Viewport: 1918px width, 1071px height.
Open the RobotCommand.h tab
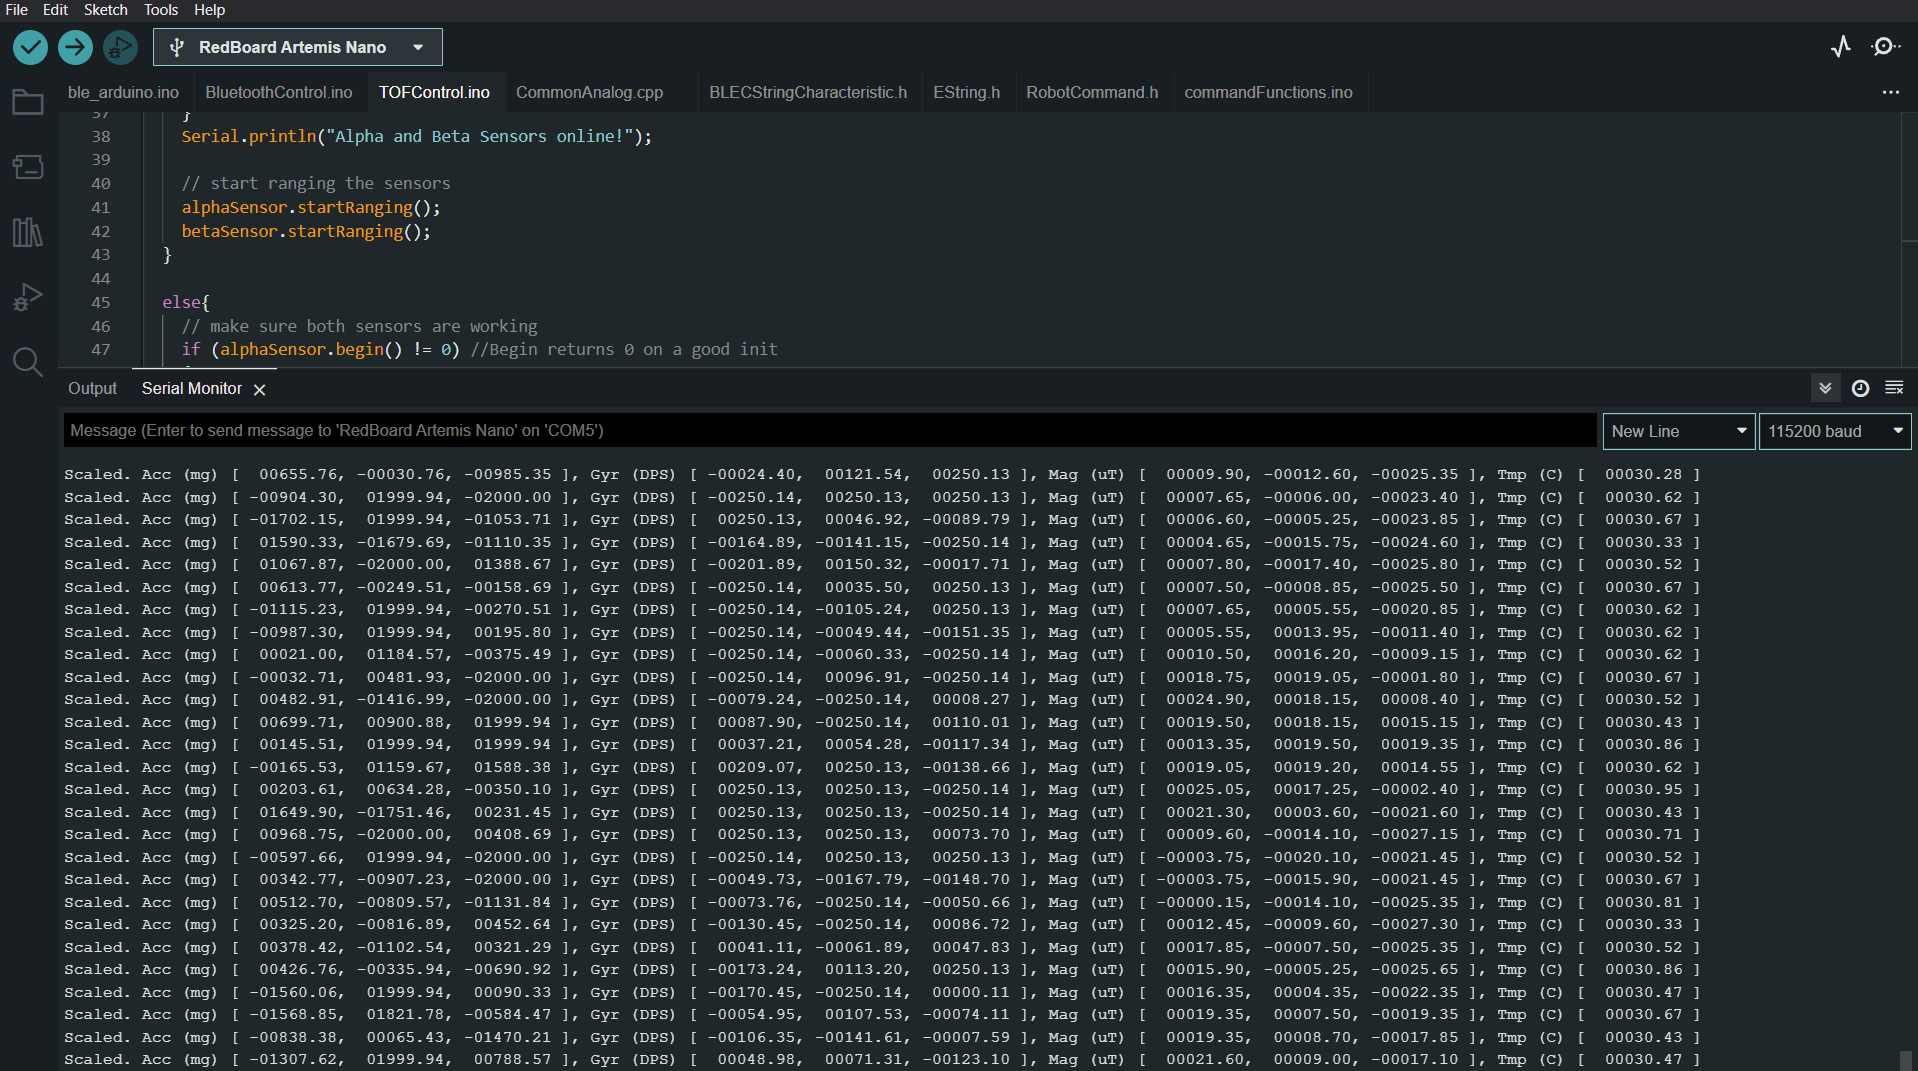point(1092,92)
